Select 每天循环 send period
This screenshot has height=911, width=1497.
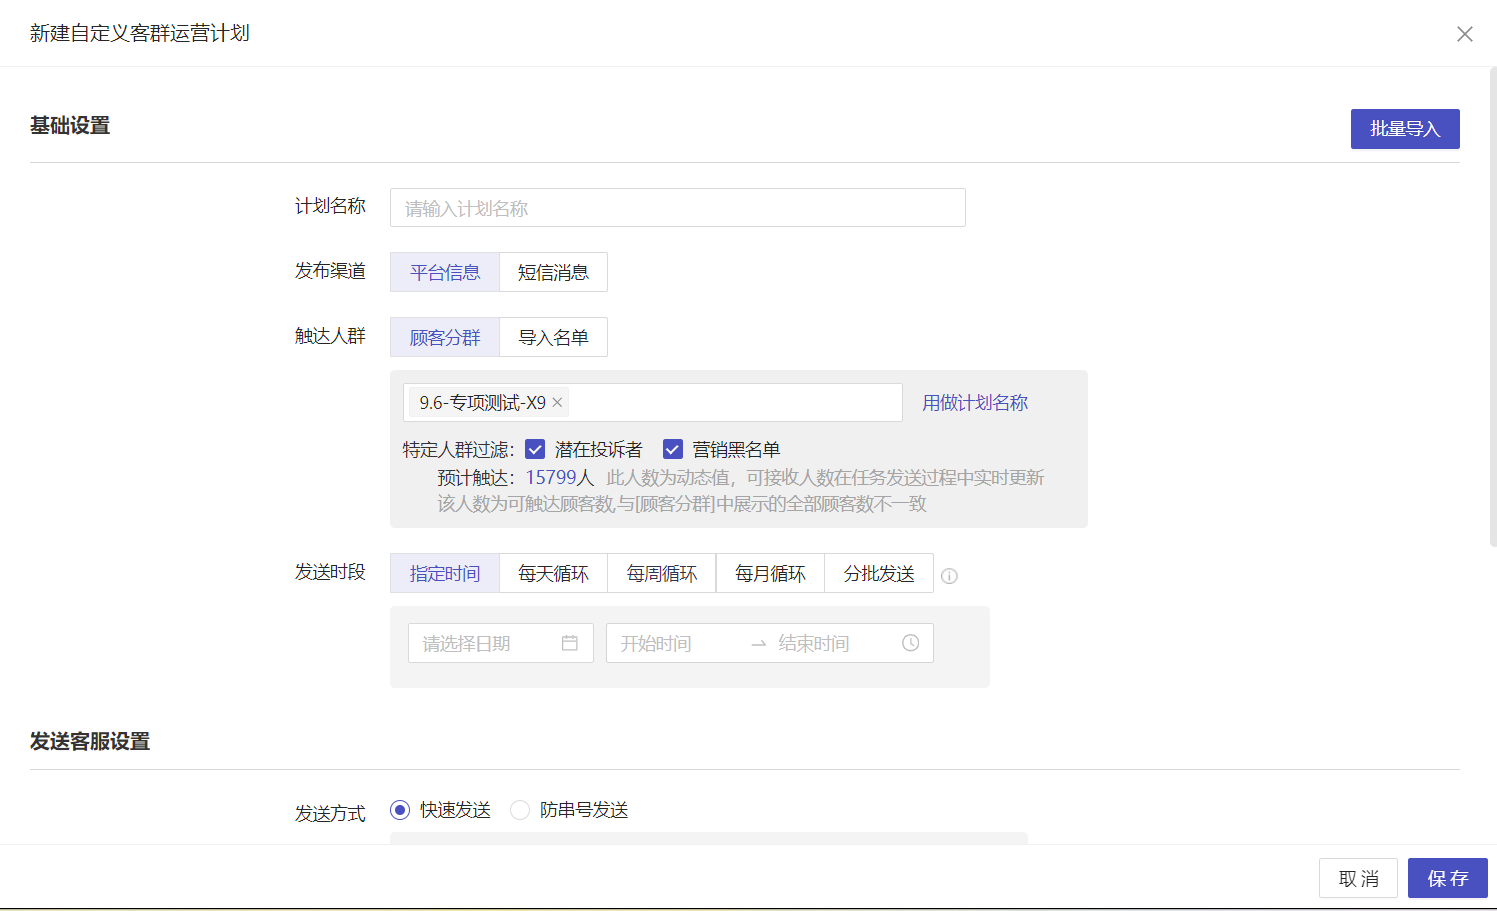point(553,573)
